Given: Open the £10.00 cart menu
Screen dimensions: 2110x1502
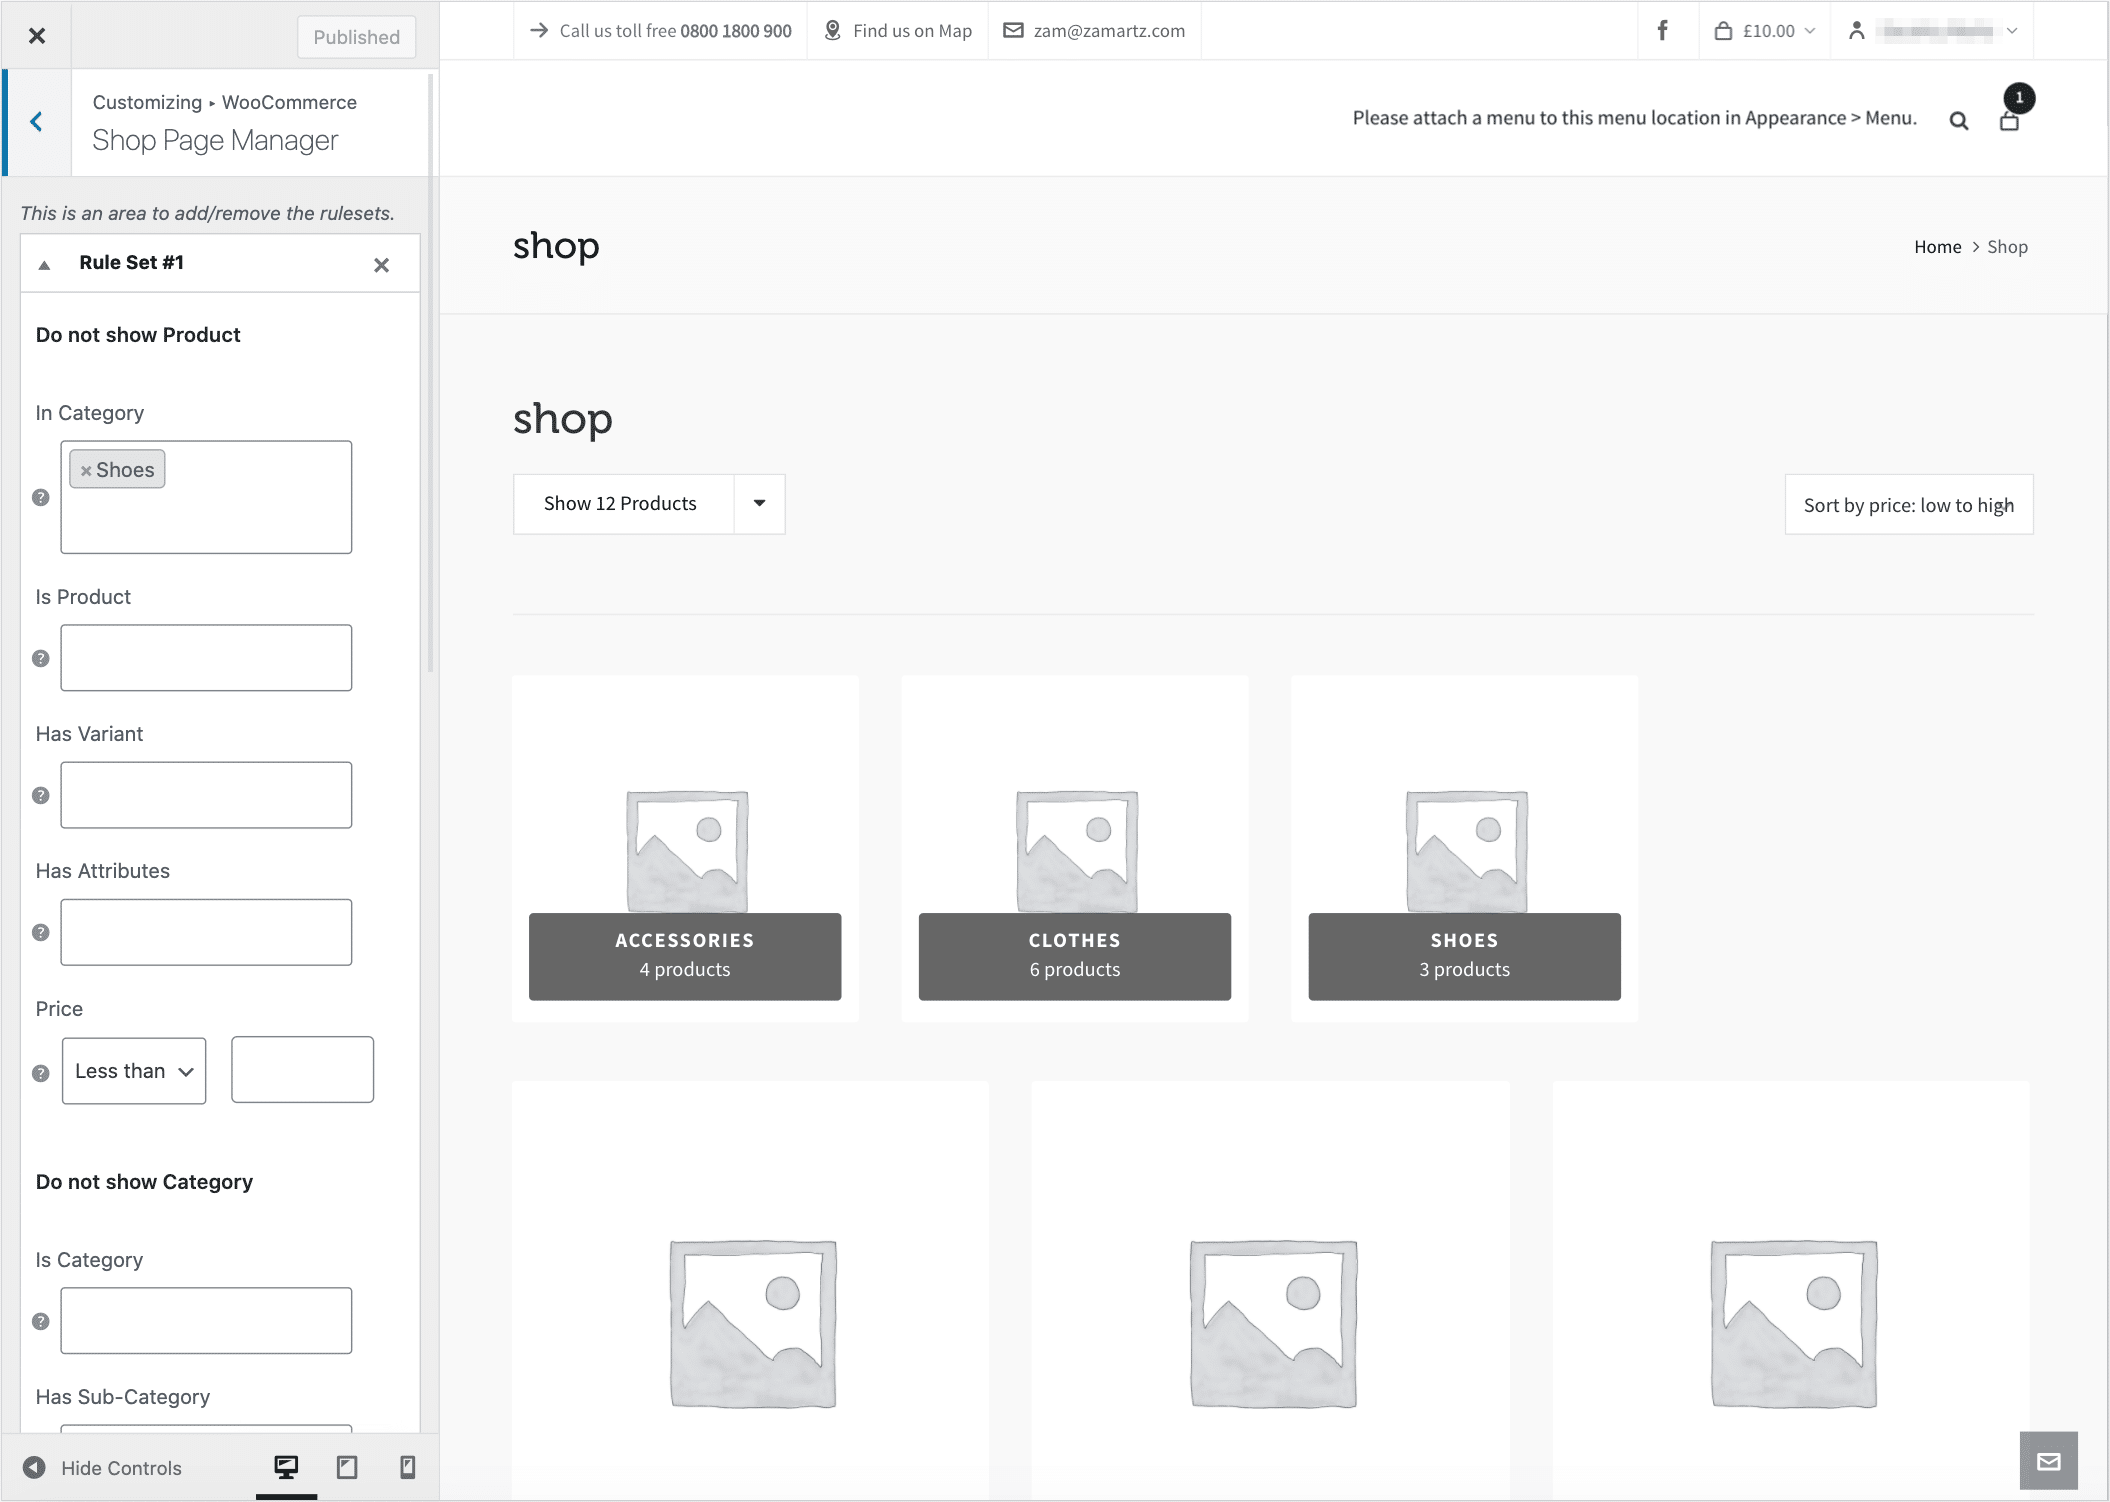Looking at the screenshot, I should tap(1764, 30).
